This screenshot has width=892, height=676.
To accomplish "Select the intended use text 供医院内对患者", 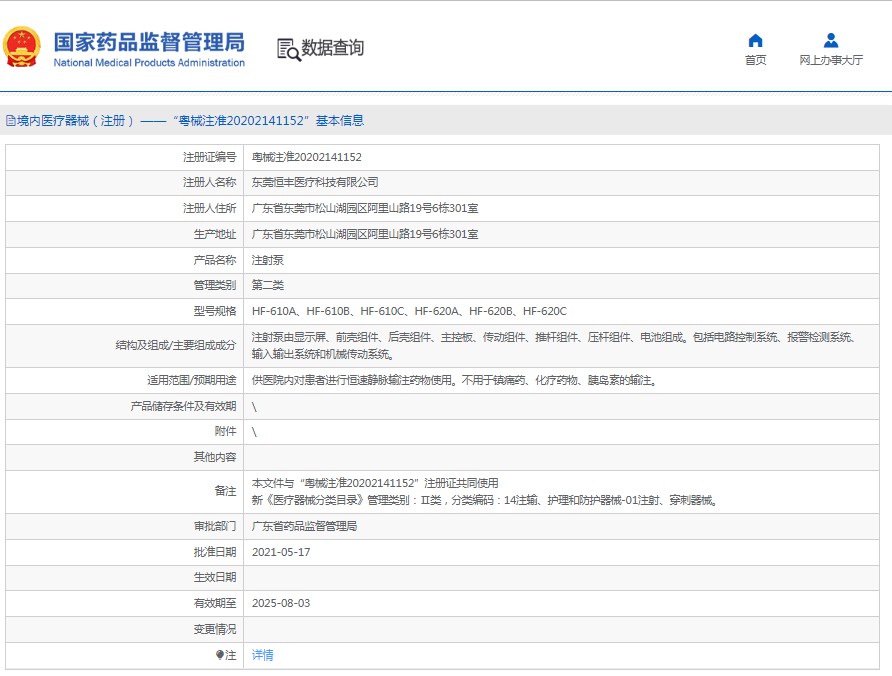I will click(455, 380).
